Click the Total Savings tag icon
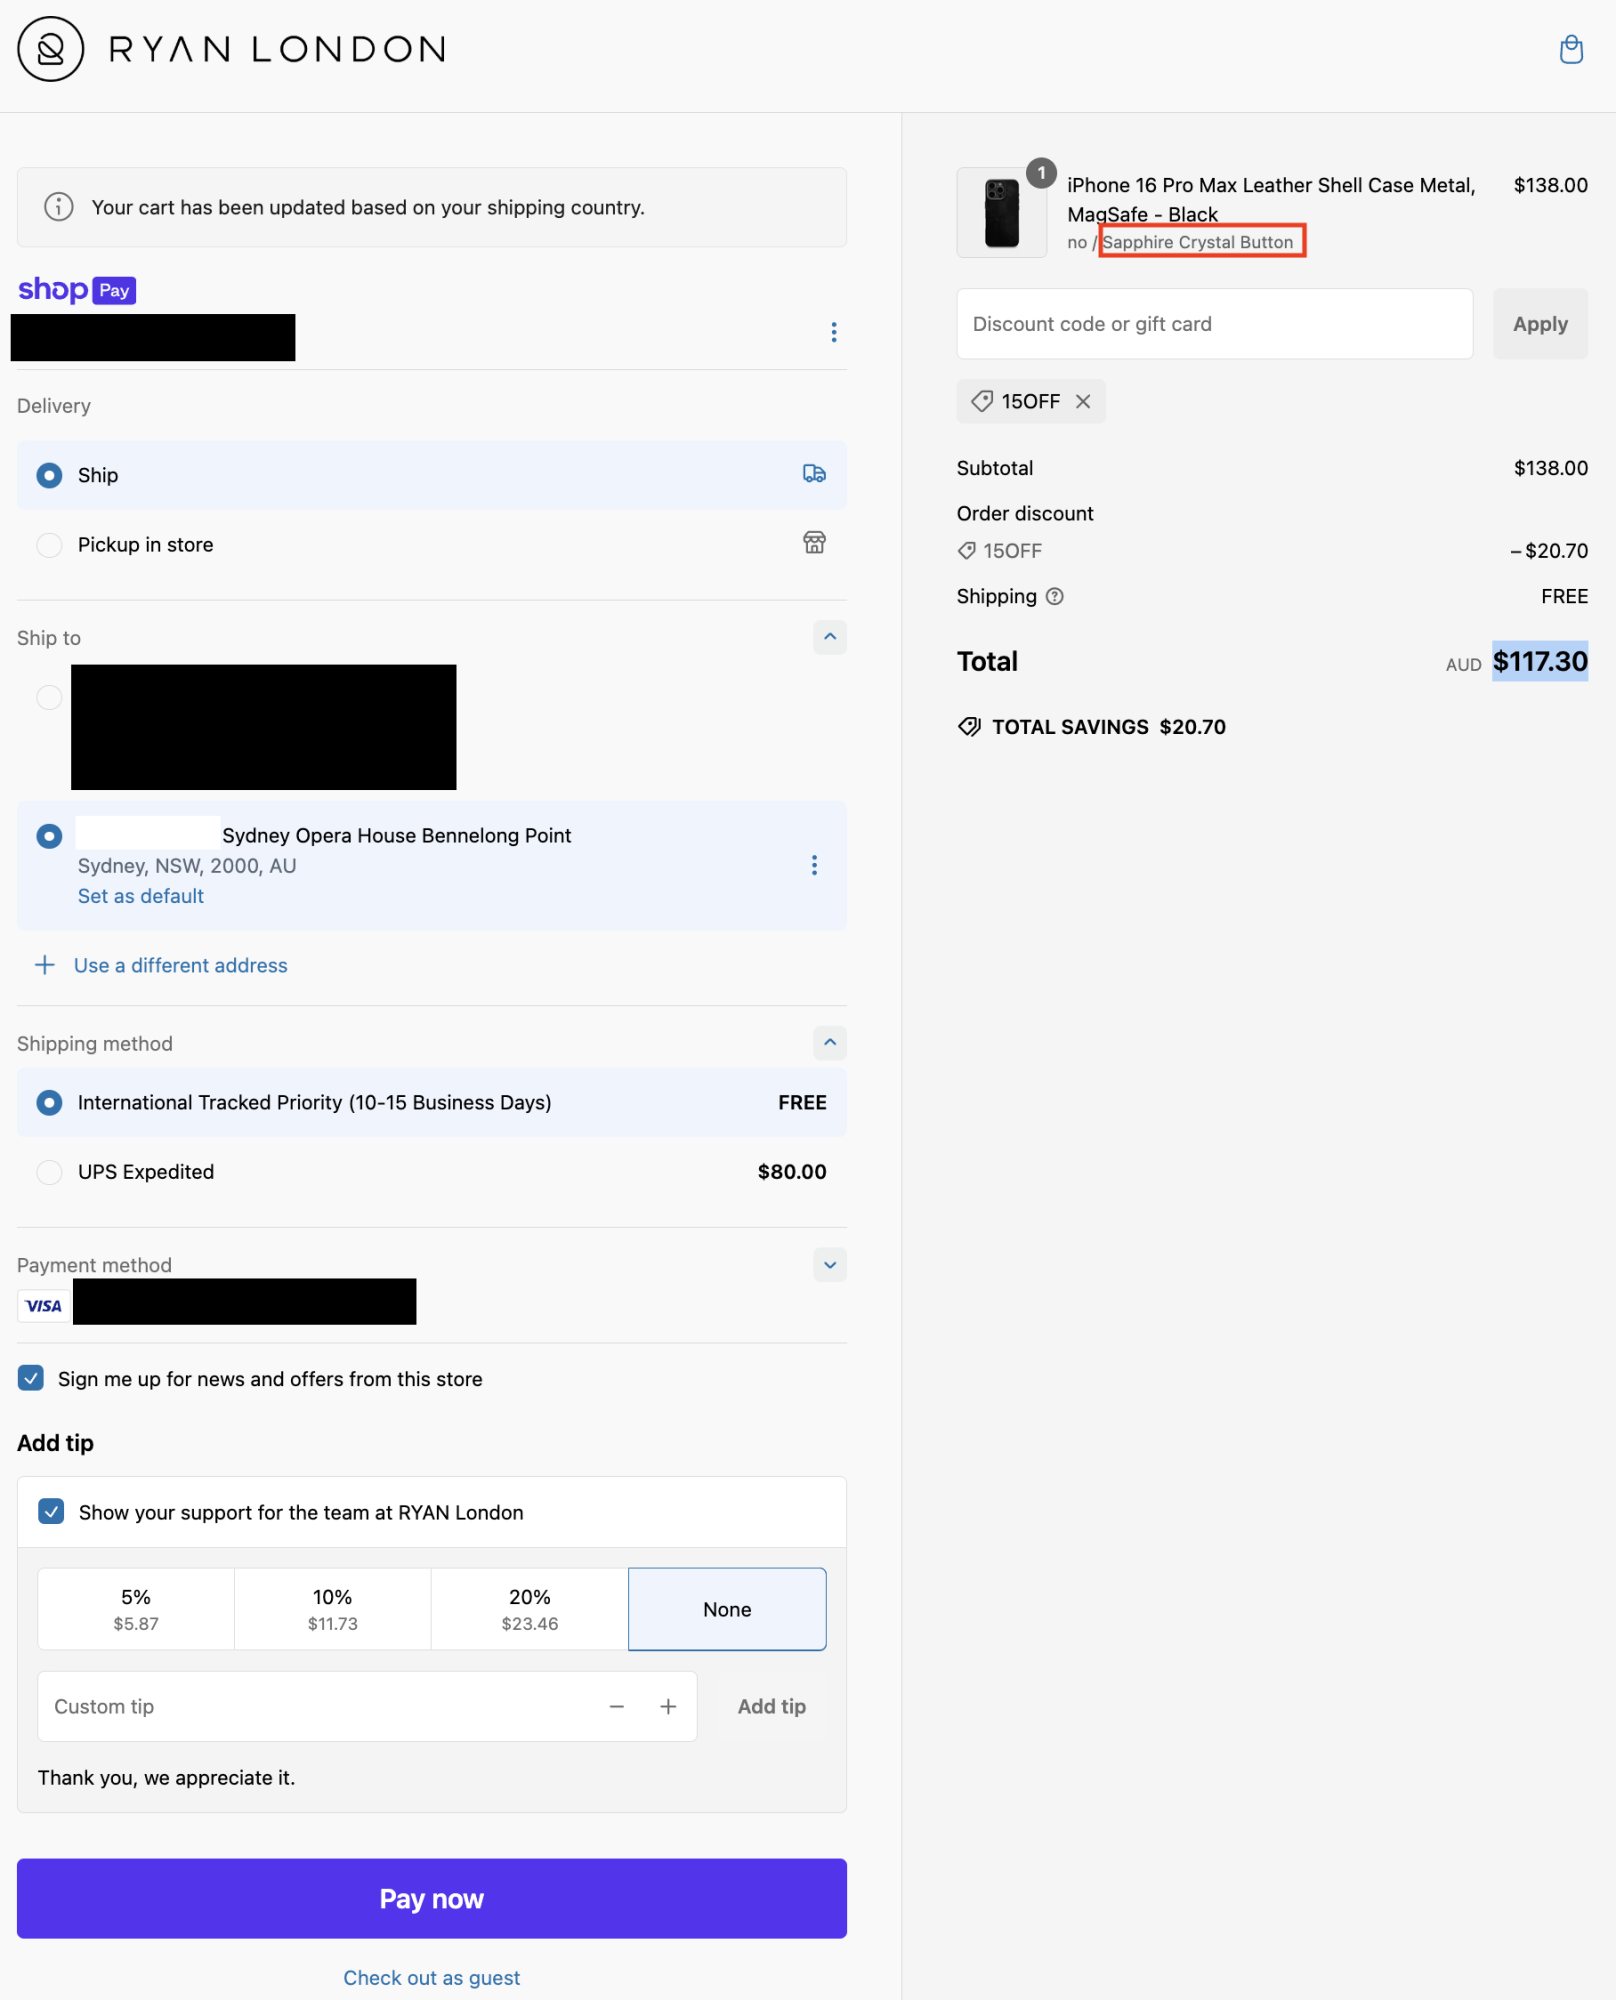 tap(969, 727)
